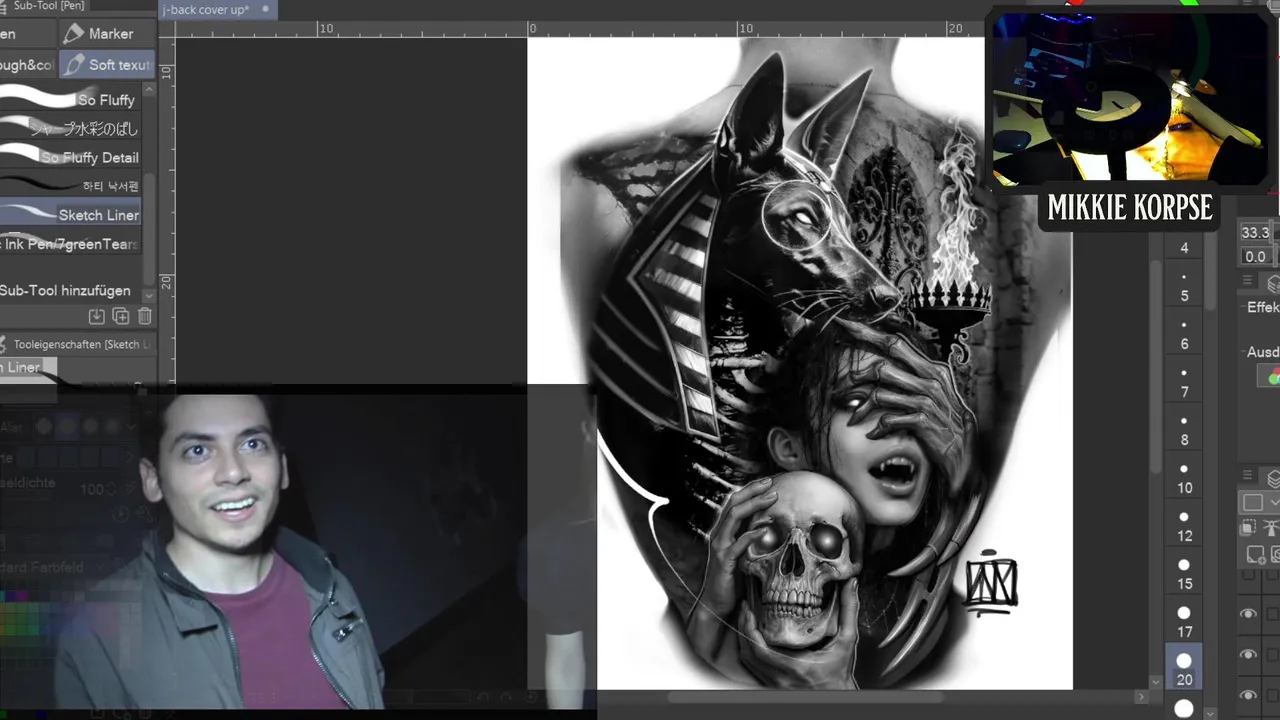Screen dimensions: 1280x720
Task: Click canvas vertical scrollbar down arrow
Action: coord(1157,681)
